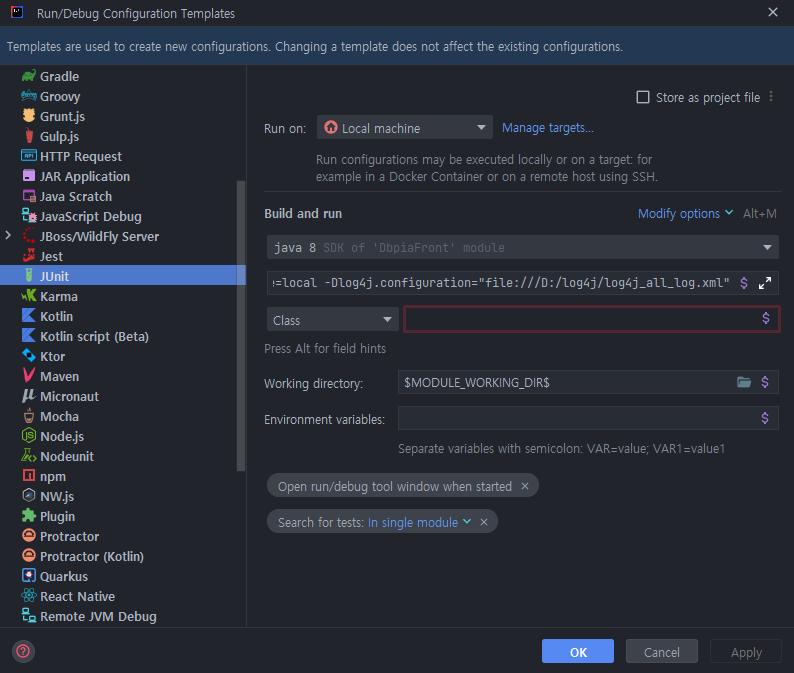Screen dimensions: 794x673
Task: Select the Maven icon
Action: (x=29, y=376)
